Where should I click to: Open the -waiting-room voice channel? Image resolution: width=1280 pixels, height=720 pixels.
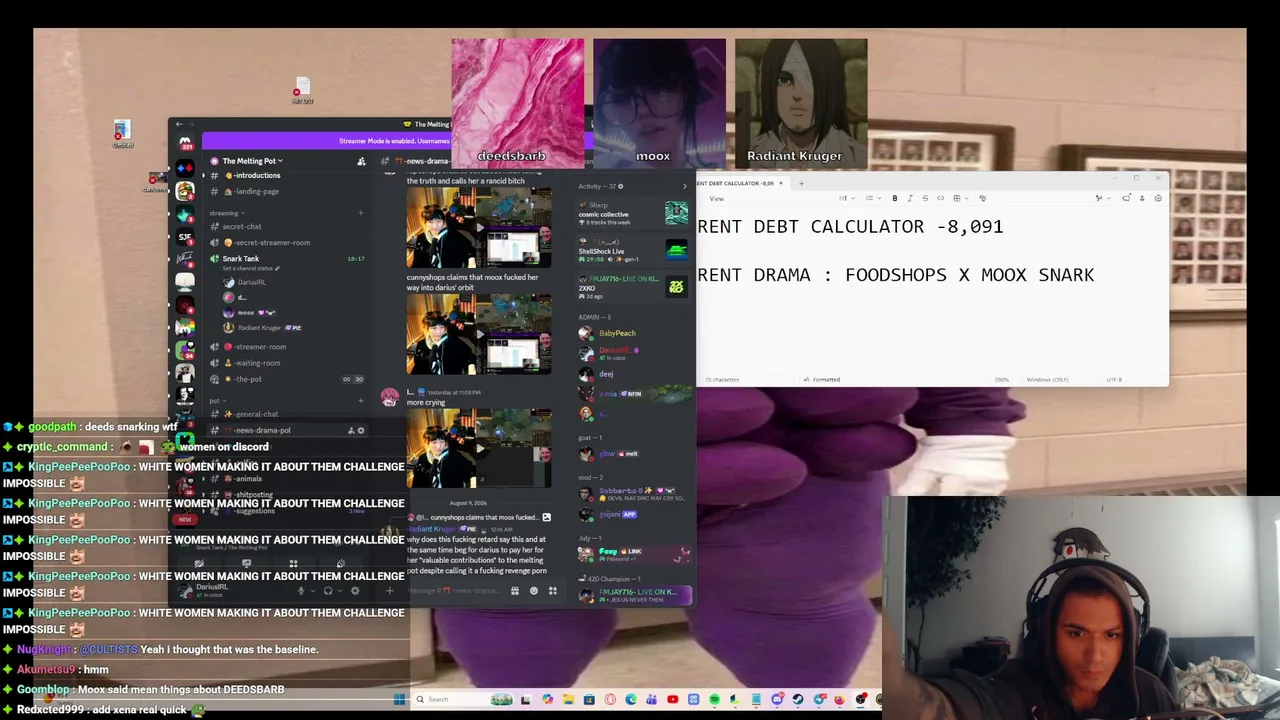click(258, 363)
